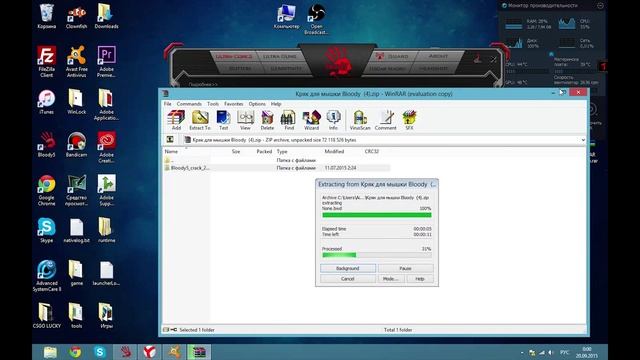Open the Recycle Bin desktop icon

tap(47, 16)
